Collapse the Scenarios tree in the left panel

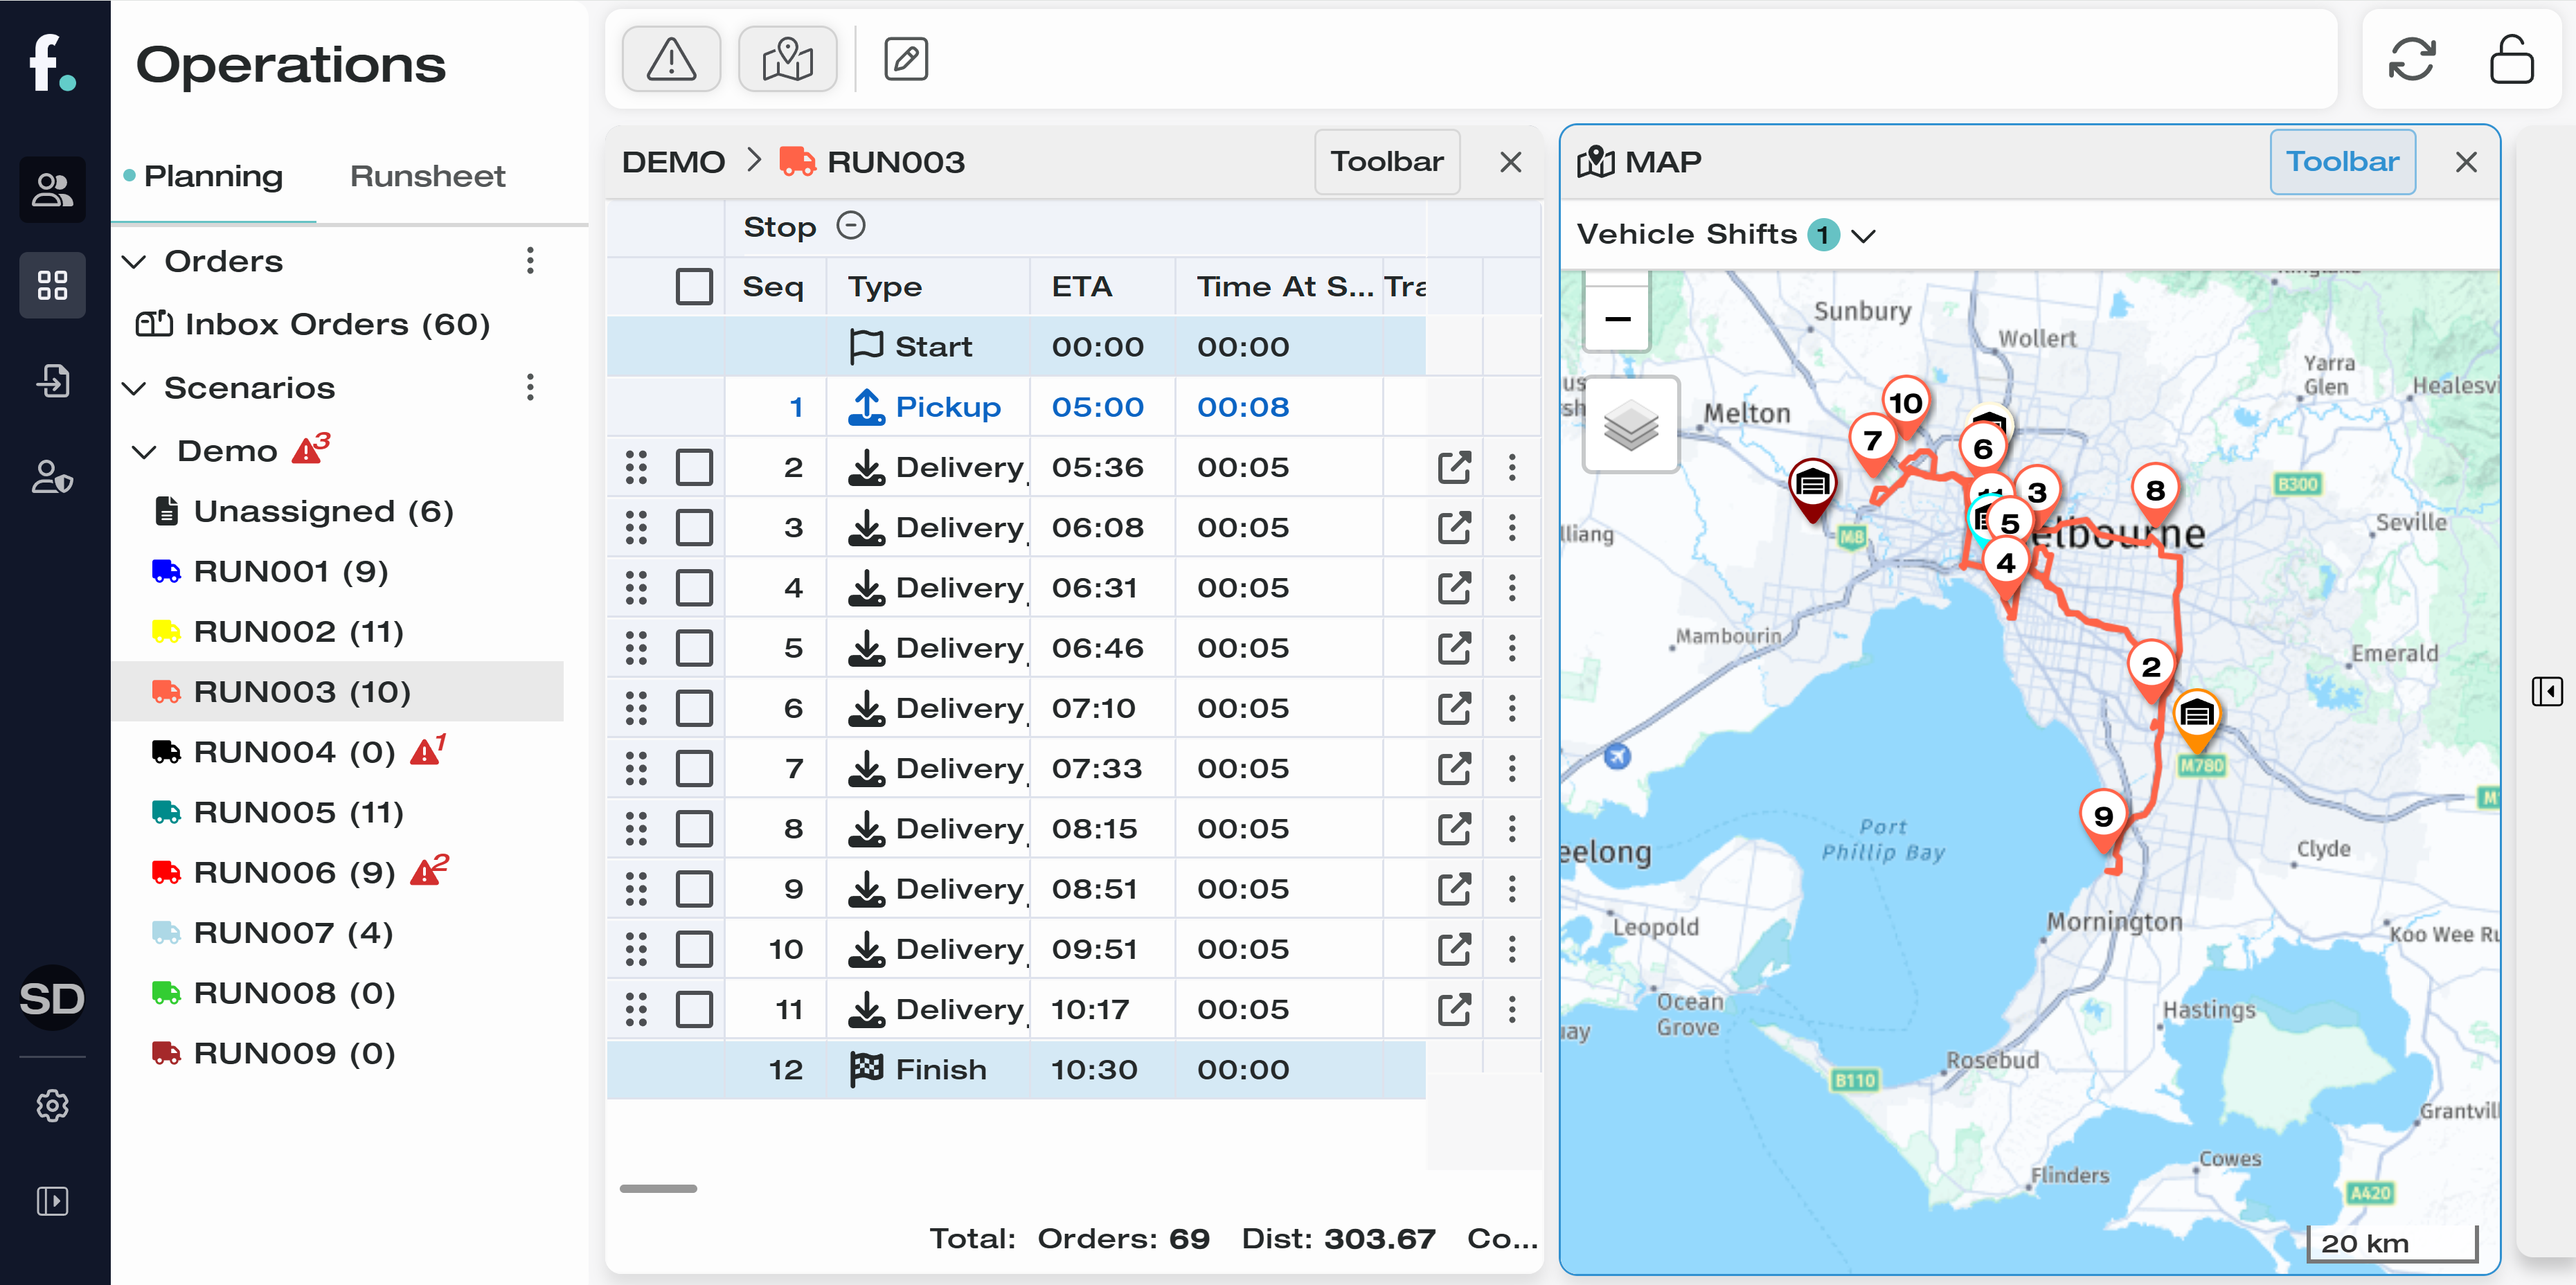point(136,388)
